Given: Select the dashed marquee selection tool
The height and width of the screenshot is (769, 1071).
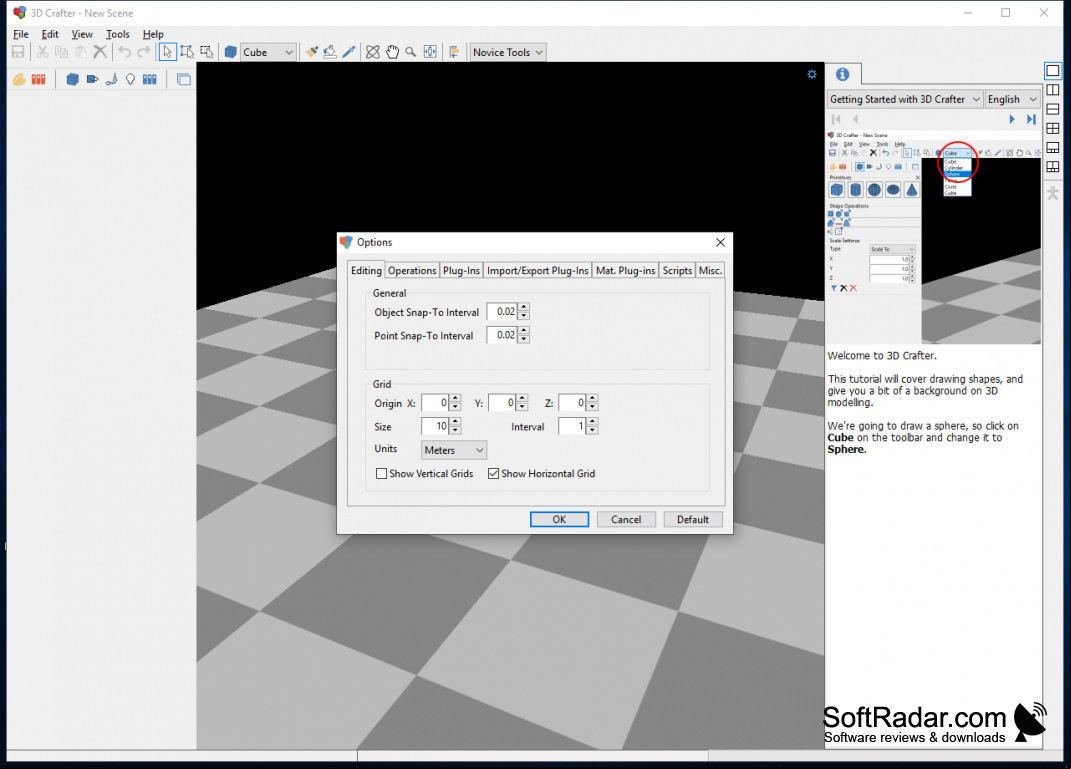Looking at the screenshot, I should click(x=206, y=52).
